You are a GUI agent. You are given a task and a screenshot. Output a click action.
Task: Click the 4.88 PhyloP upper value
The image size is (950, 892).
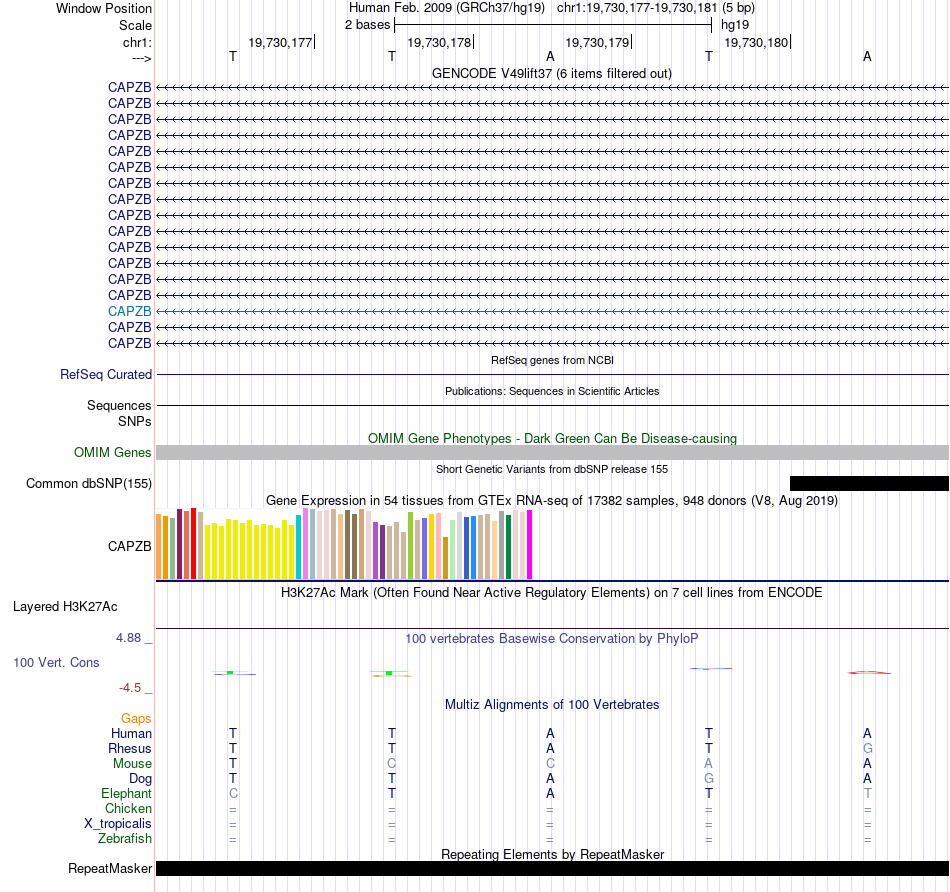[x=128, y=637]
